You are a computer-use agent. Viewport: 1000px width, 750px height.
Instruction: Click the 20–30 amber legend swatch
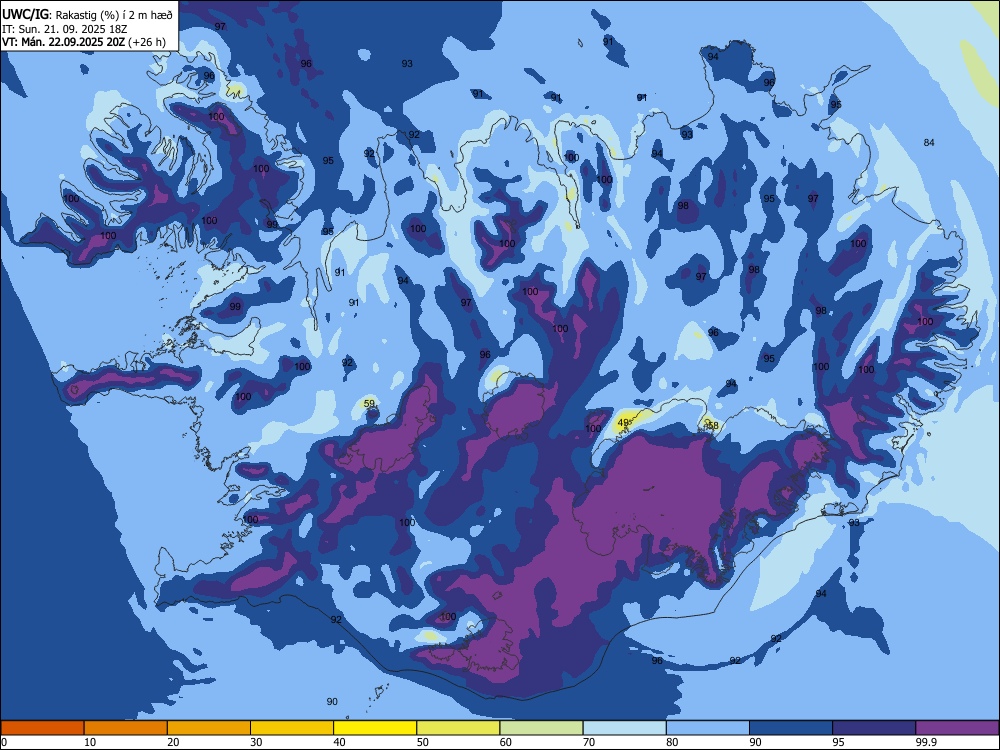coord(209,728)
